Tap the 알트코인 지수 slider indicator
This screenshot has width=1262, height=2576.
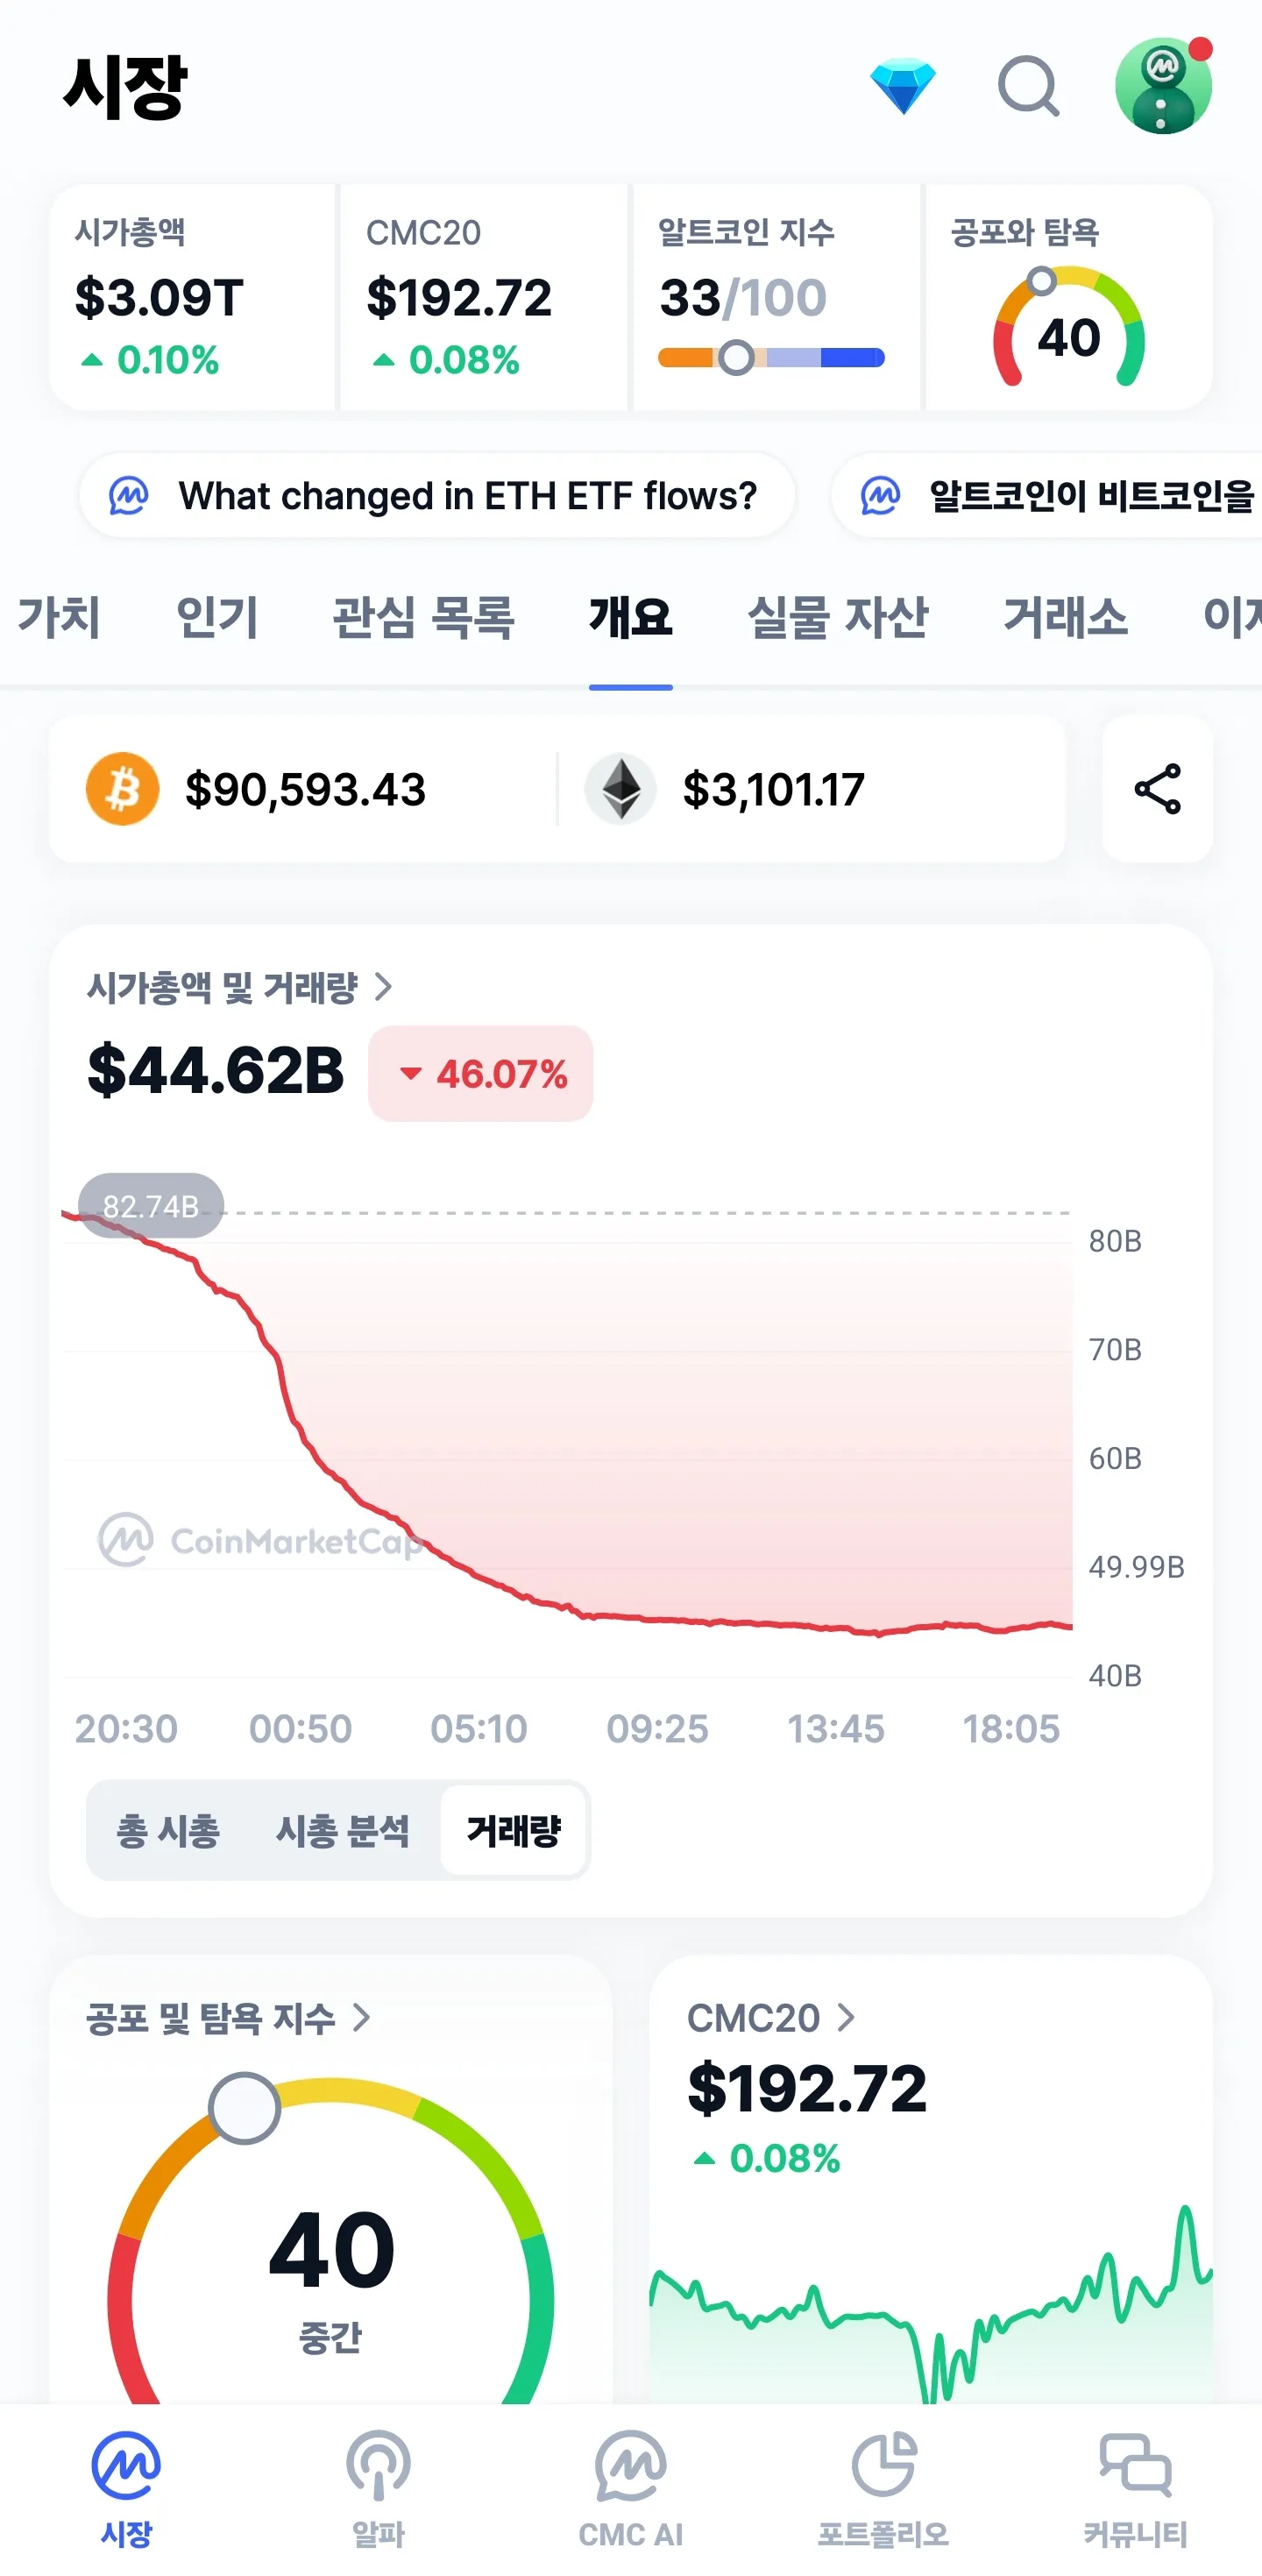(x=736, y=358)
